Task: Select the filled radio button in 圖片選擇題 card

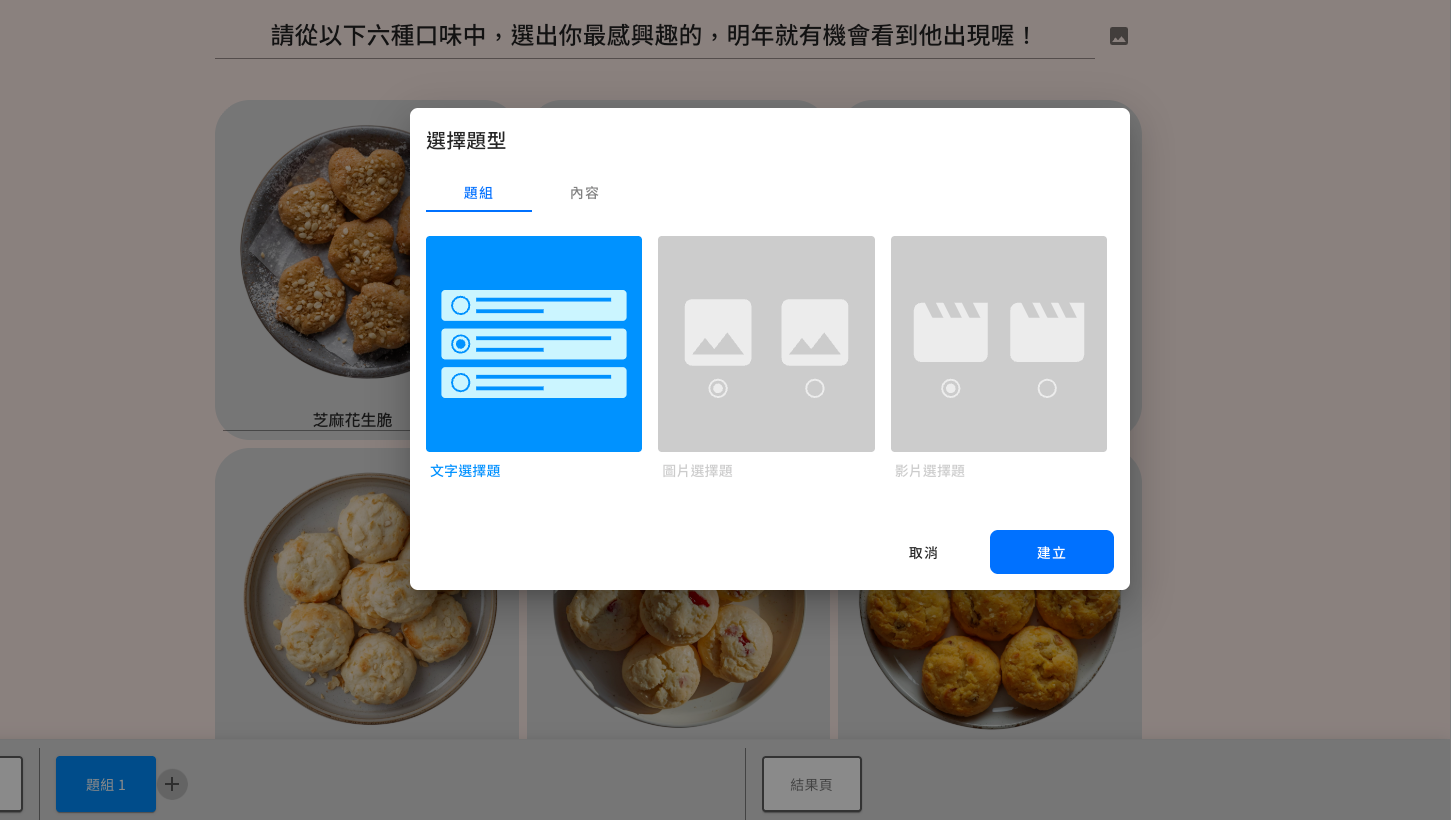Action: tap(718, 388)
